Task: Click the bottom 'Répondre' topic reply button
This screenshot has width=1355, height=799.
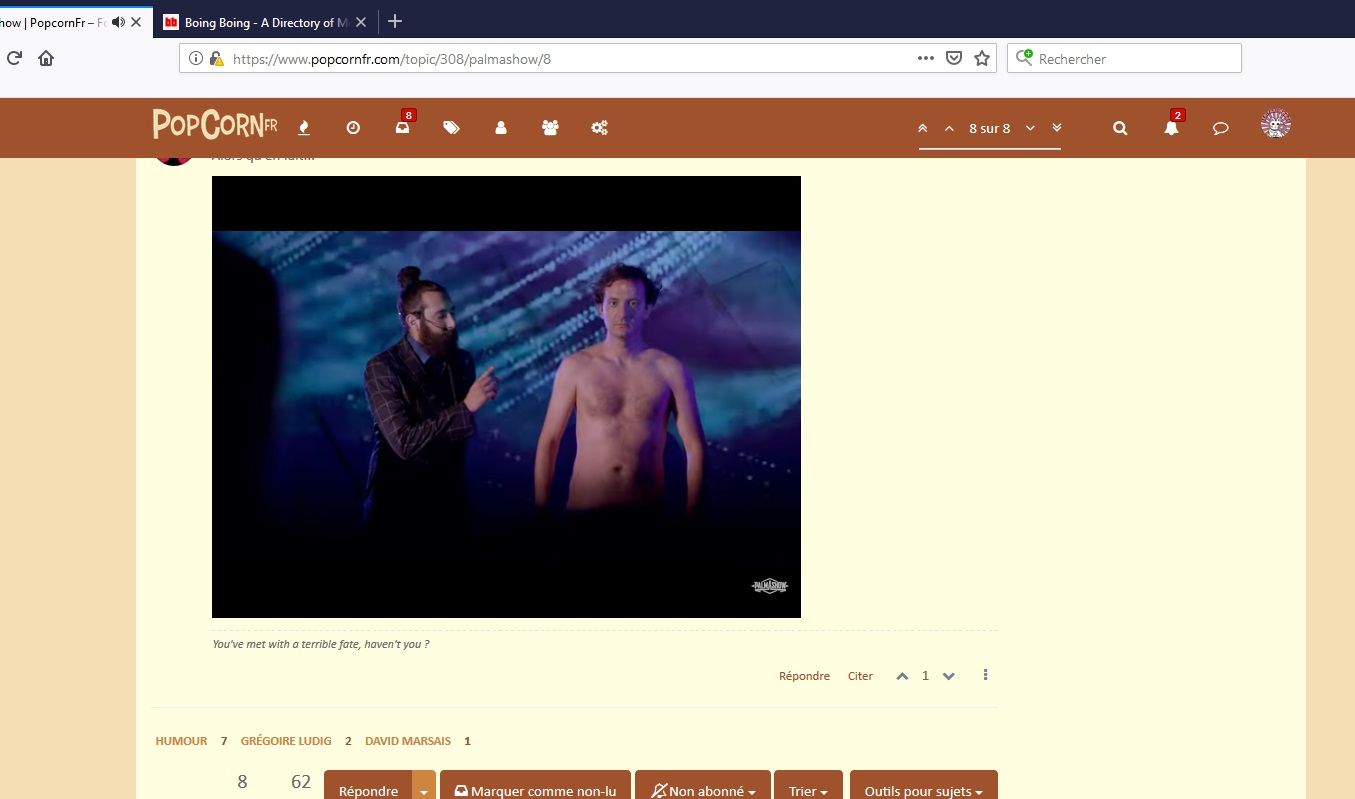Action: (368, 786)
